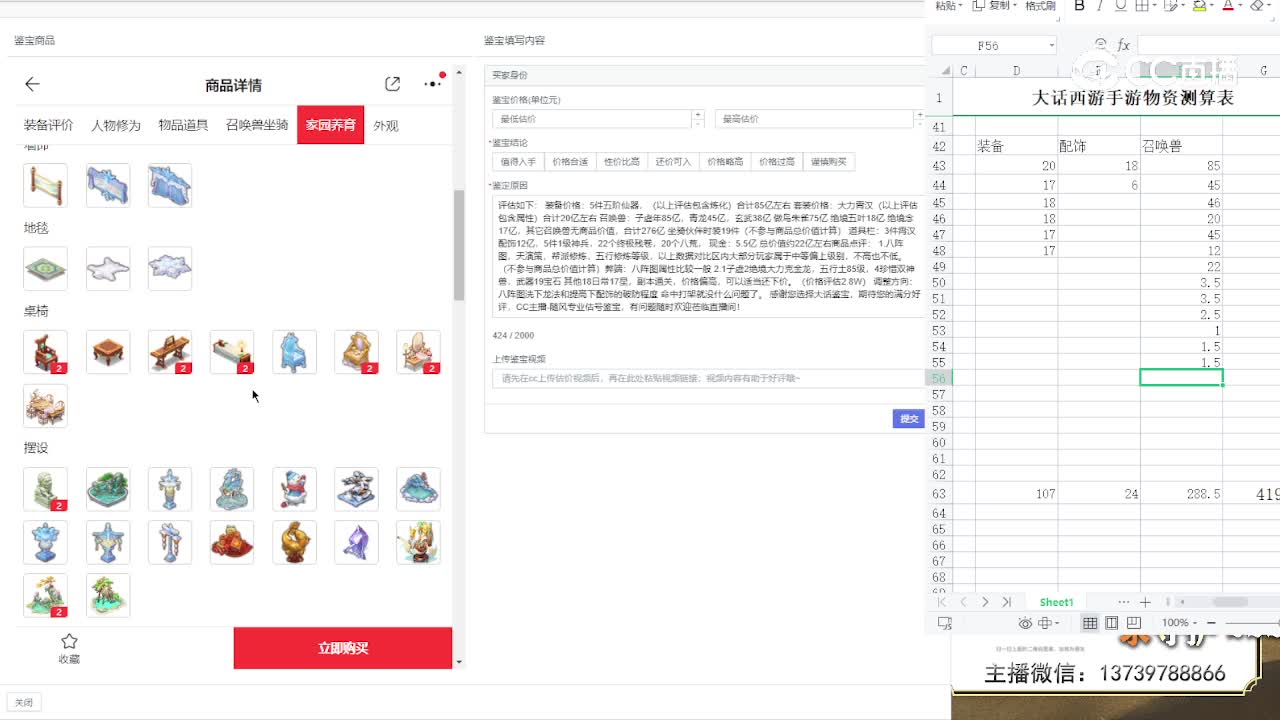Switch to page break preview icon
Image resolution: width=1280 pixels, height=720 pixels.
click(x=1133, y=623)
